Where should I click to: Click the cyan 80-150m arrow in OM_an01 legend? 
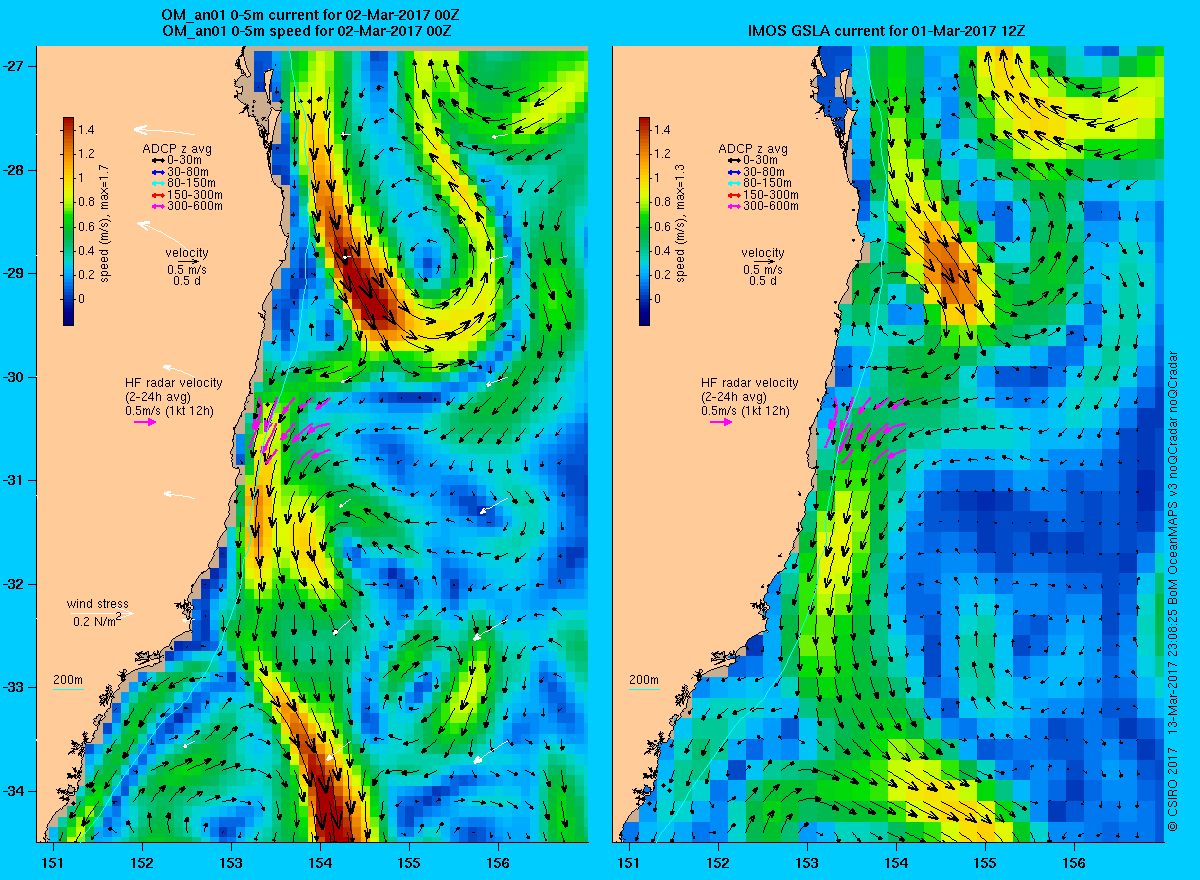(x=156, y=183)
